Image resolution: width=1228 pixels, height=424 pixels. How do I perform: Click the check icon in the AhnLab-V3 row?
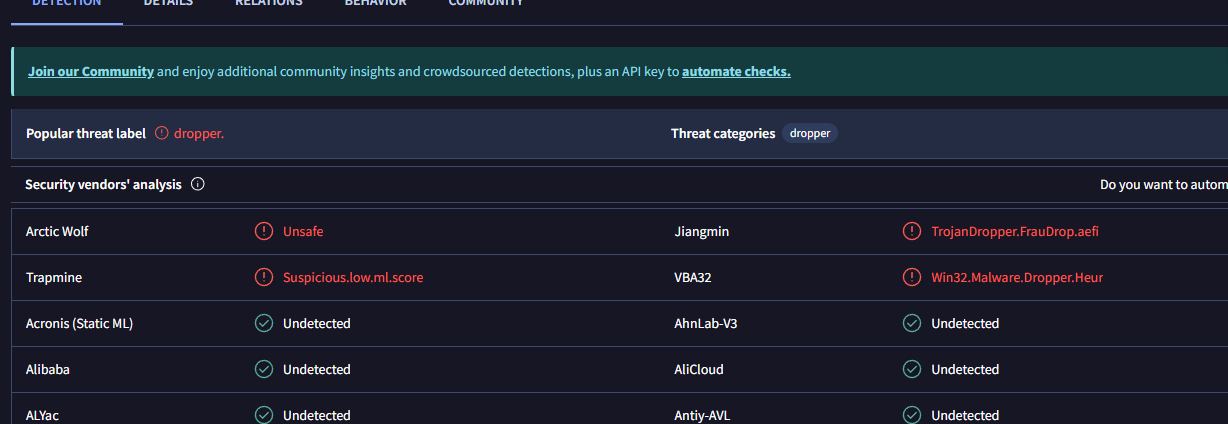pos(912,323)
